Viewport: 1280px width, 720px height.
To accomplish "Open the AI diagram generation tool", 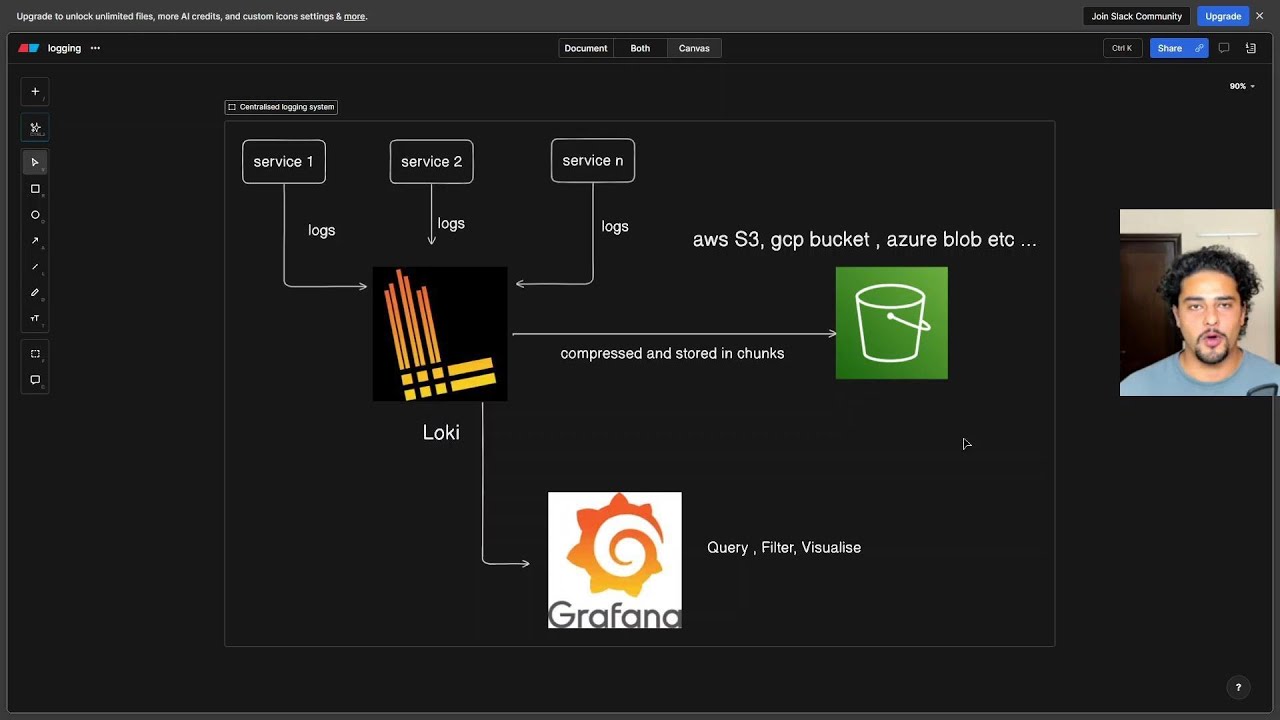I will coord(35,127).
